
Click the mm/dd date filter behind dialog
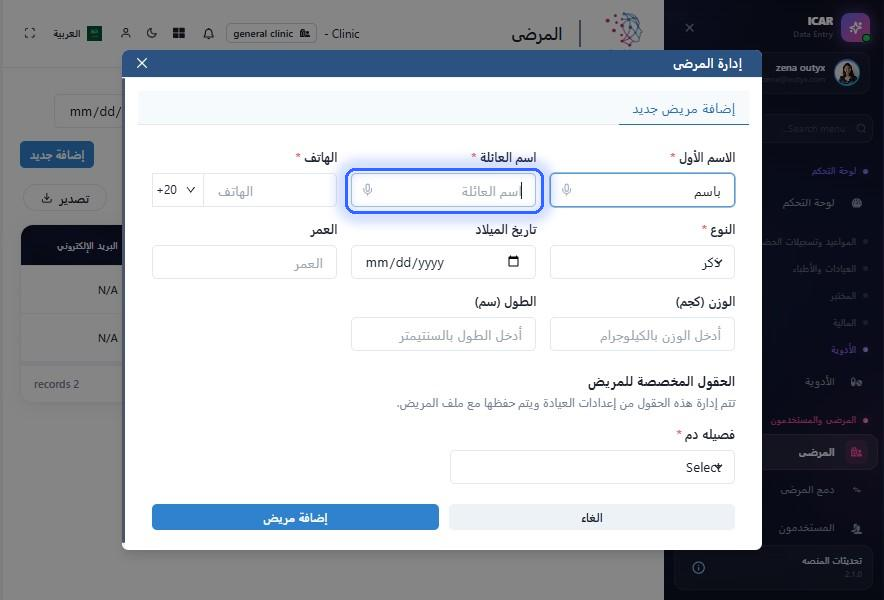[89, 112]
